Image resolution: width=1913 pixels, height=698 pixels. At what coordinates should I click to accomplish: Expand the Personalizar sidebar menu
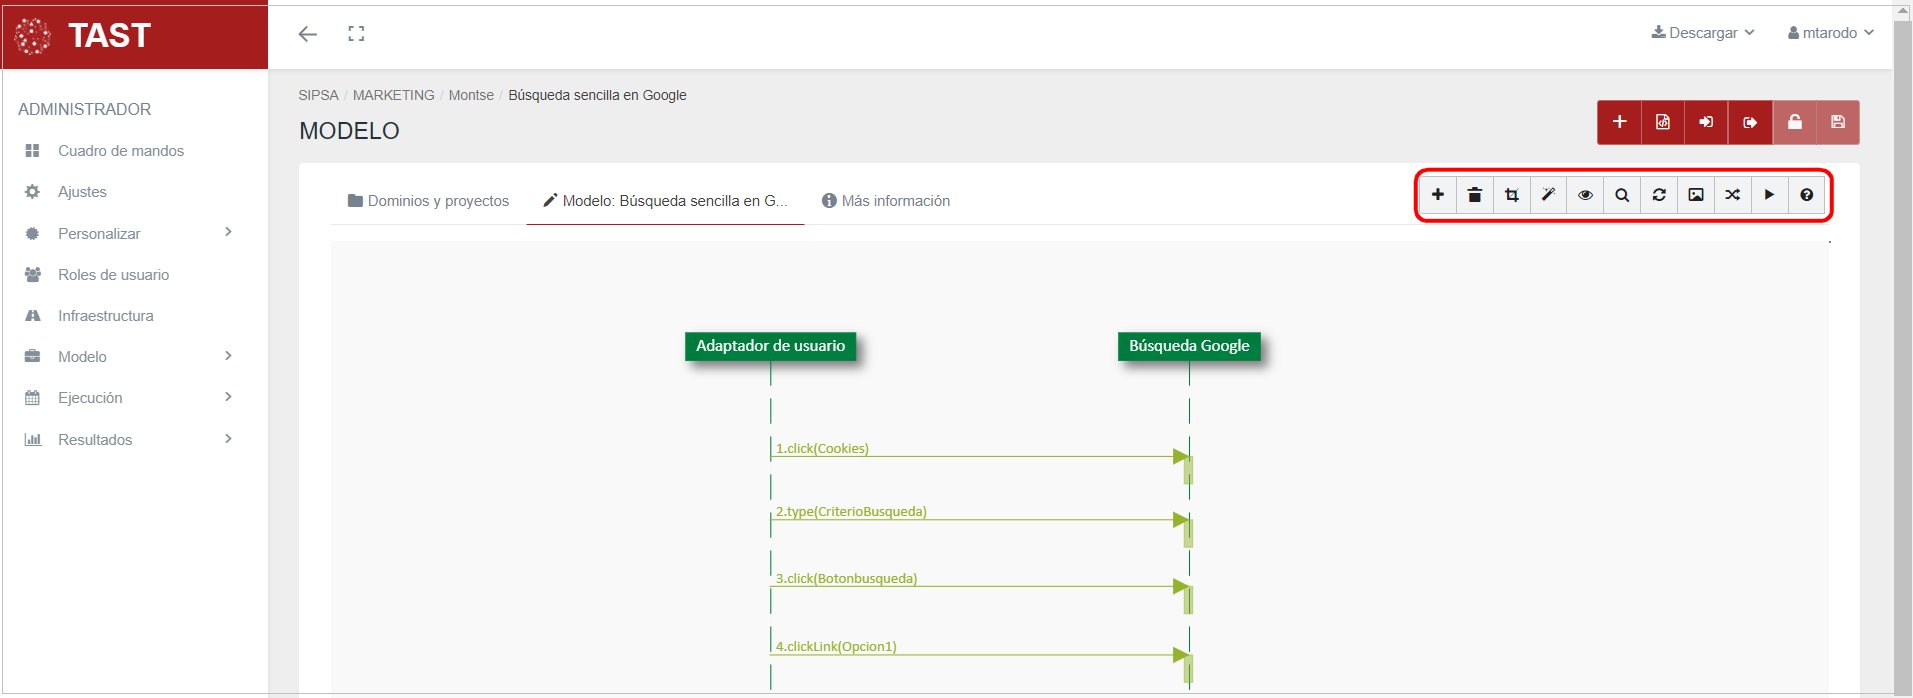[x=130, y=233]
